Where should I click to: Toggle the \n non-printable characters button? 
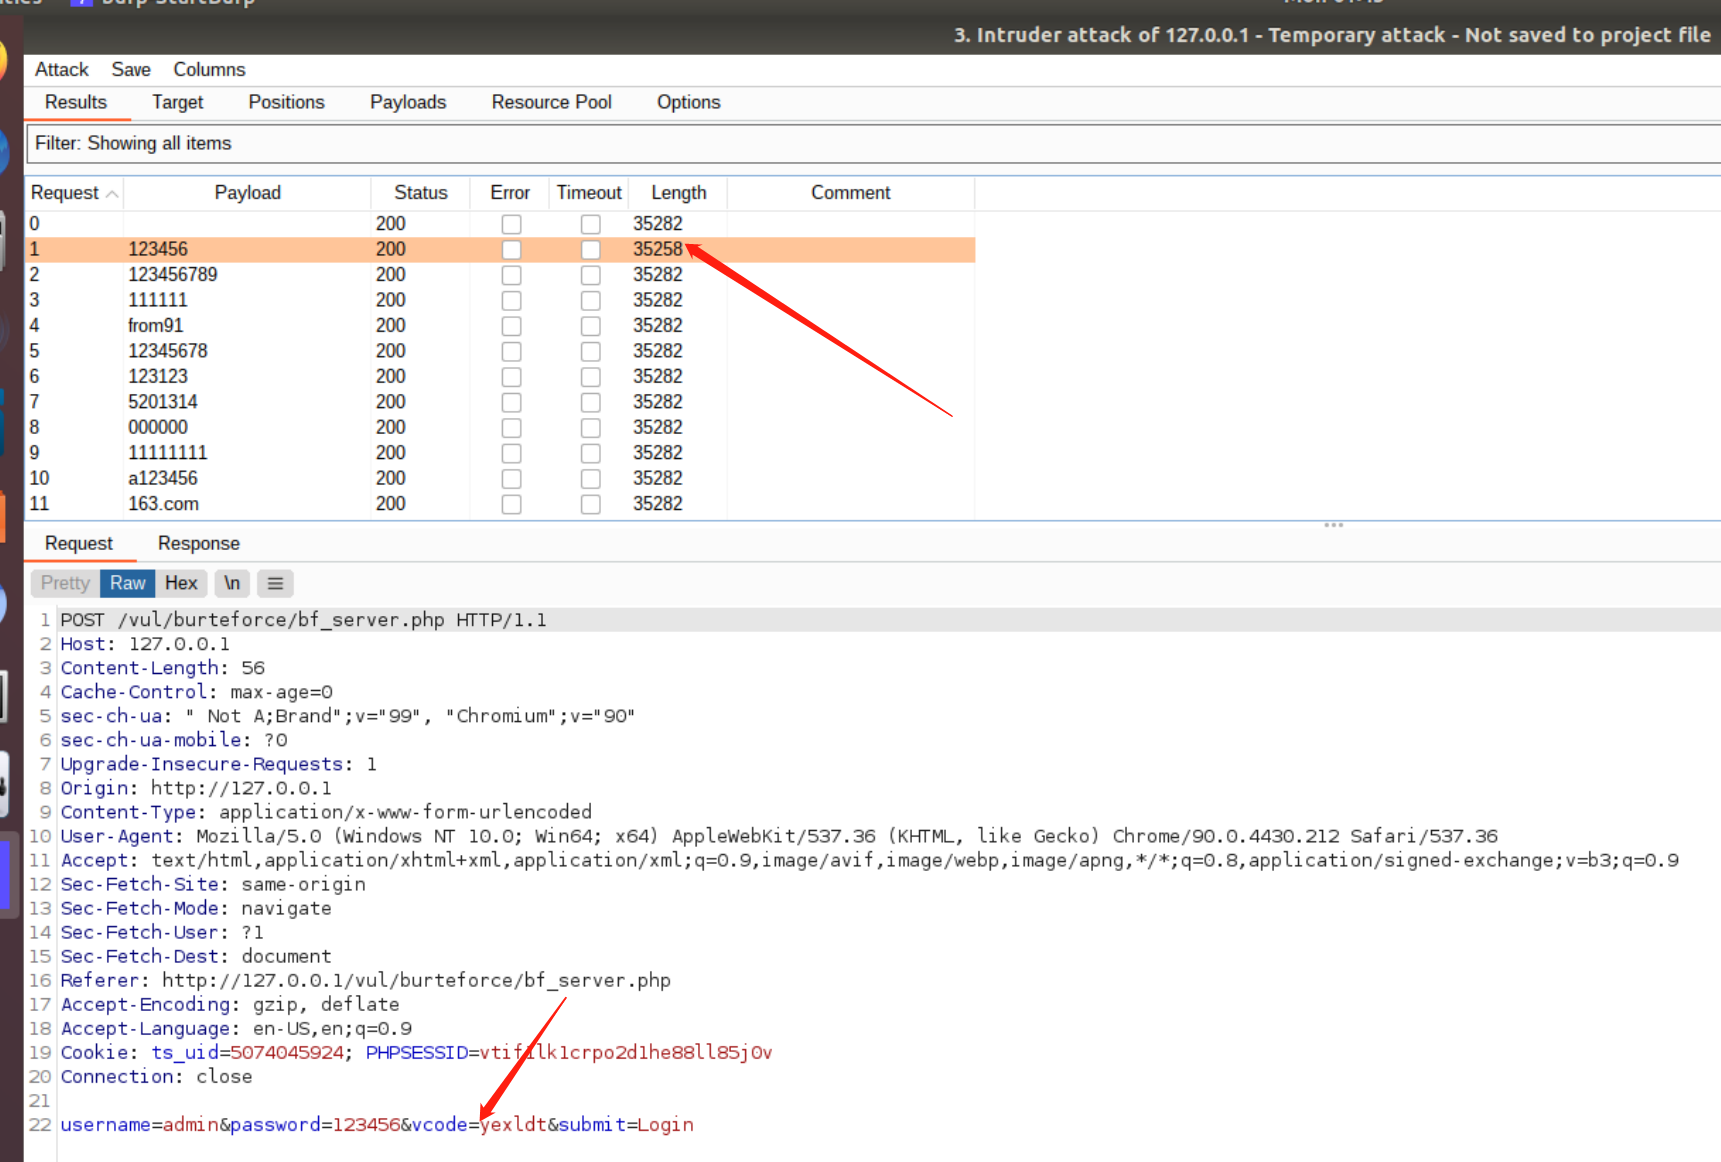click(x=232, y=583)
